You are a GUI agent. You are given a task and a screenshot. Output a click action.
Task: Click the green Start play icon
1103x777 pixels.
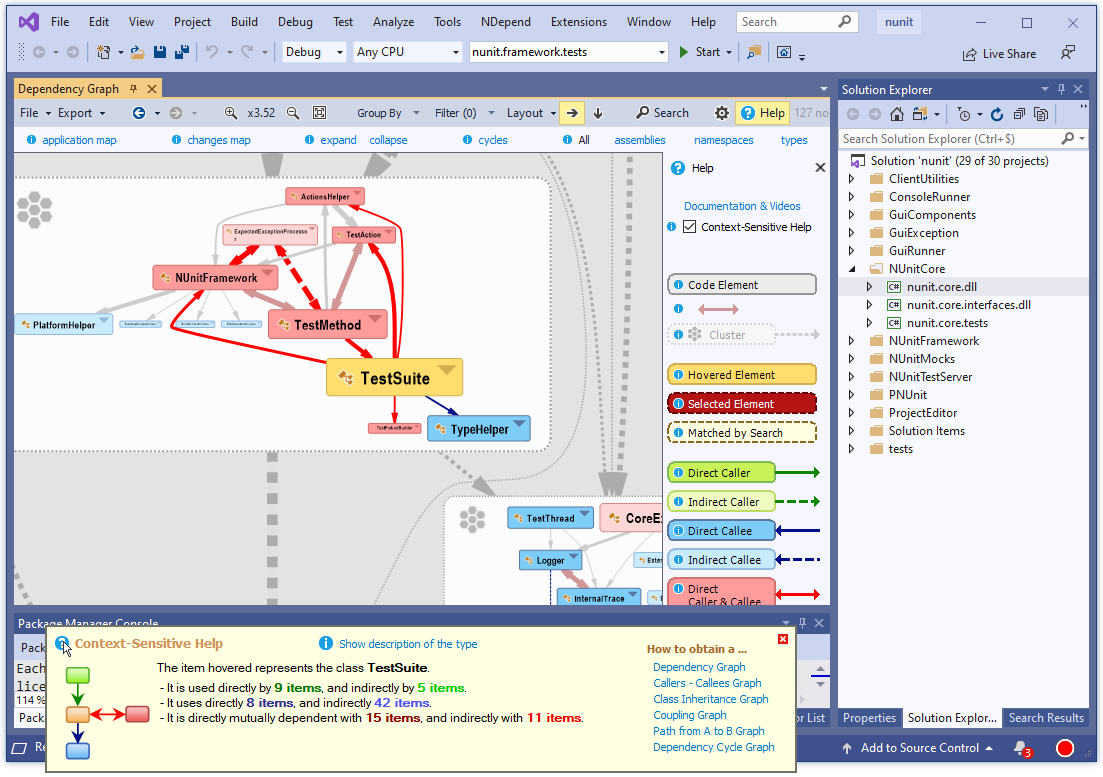683,52
